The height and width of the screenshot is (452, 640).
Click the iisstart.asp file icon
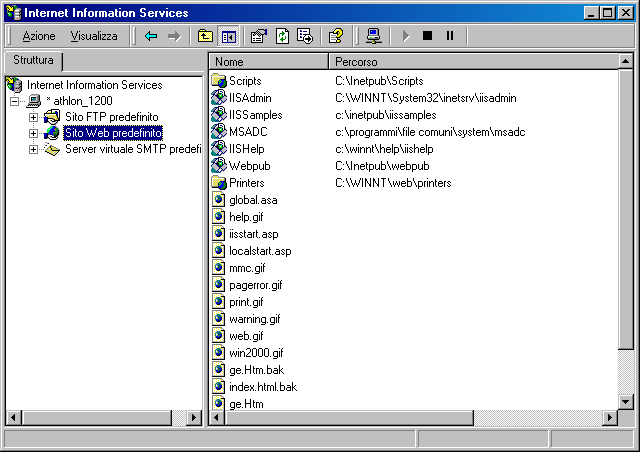219,234
